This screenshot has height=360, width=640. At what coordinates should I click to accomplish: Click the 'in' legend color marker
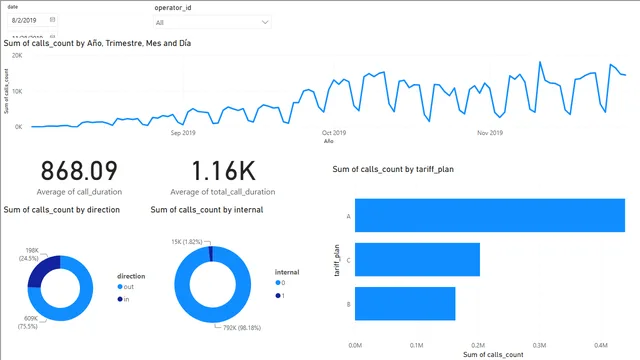120,299
